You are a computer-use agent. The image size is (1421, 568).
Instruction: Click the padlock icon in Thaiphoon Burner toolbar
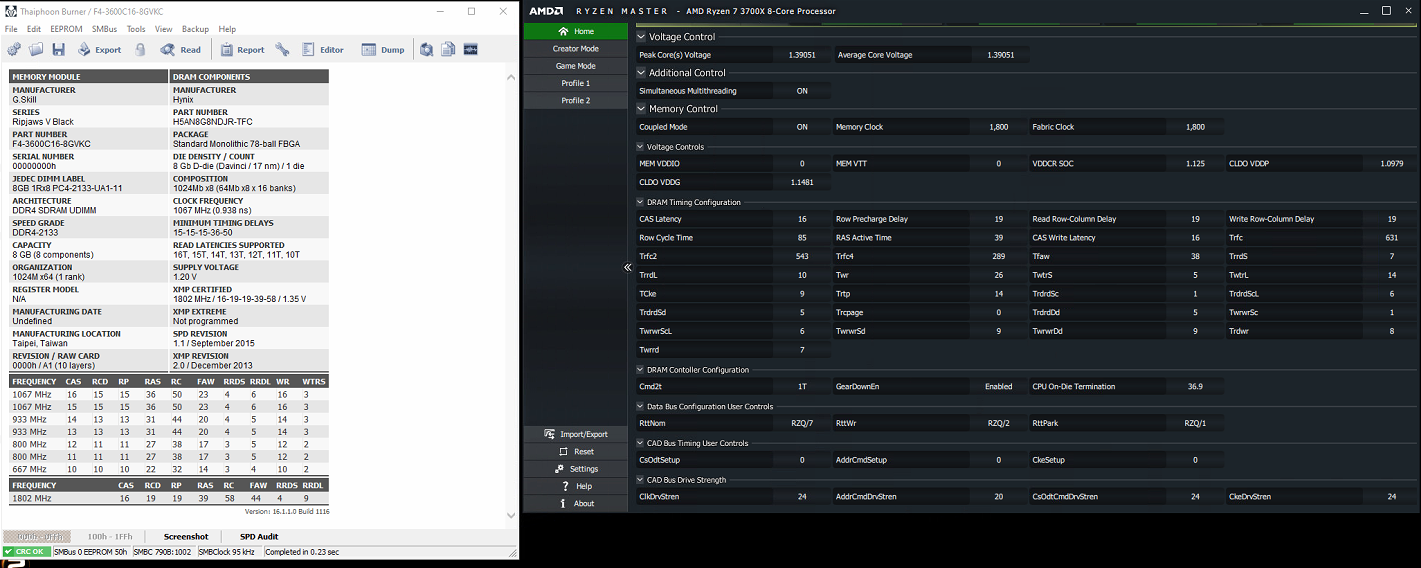140,49
